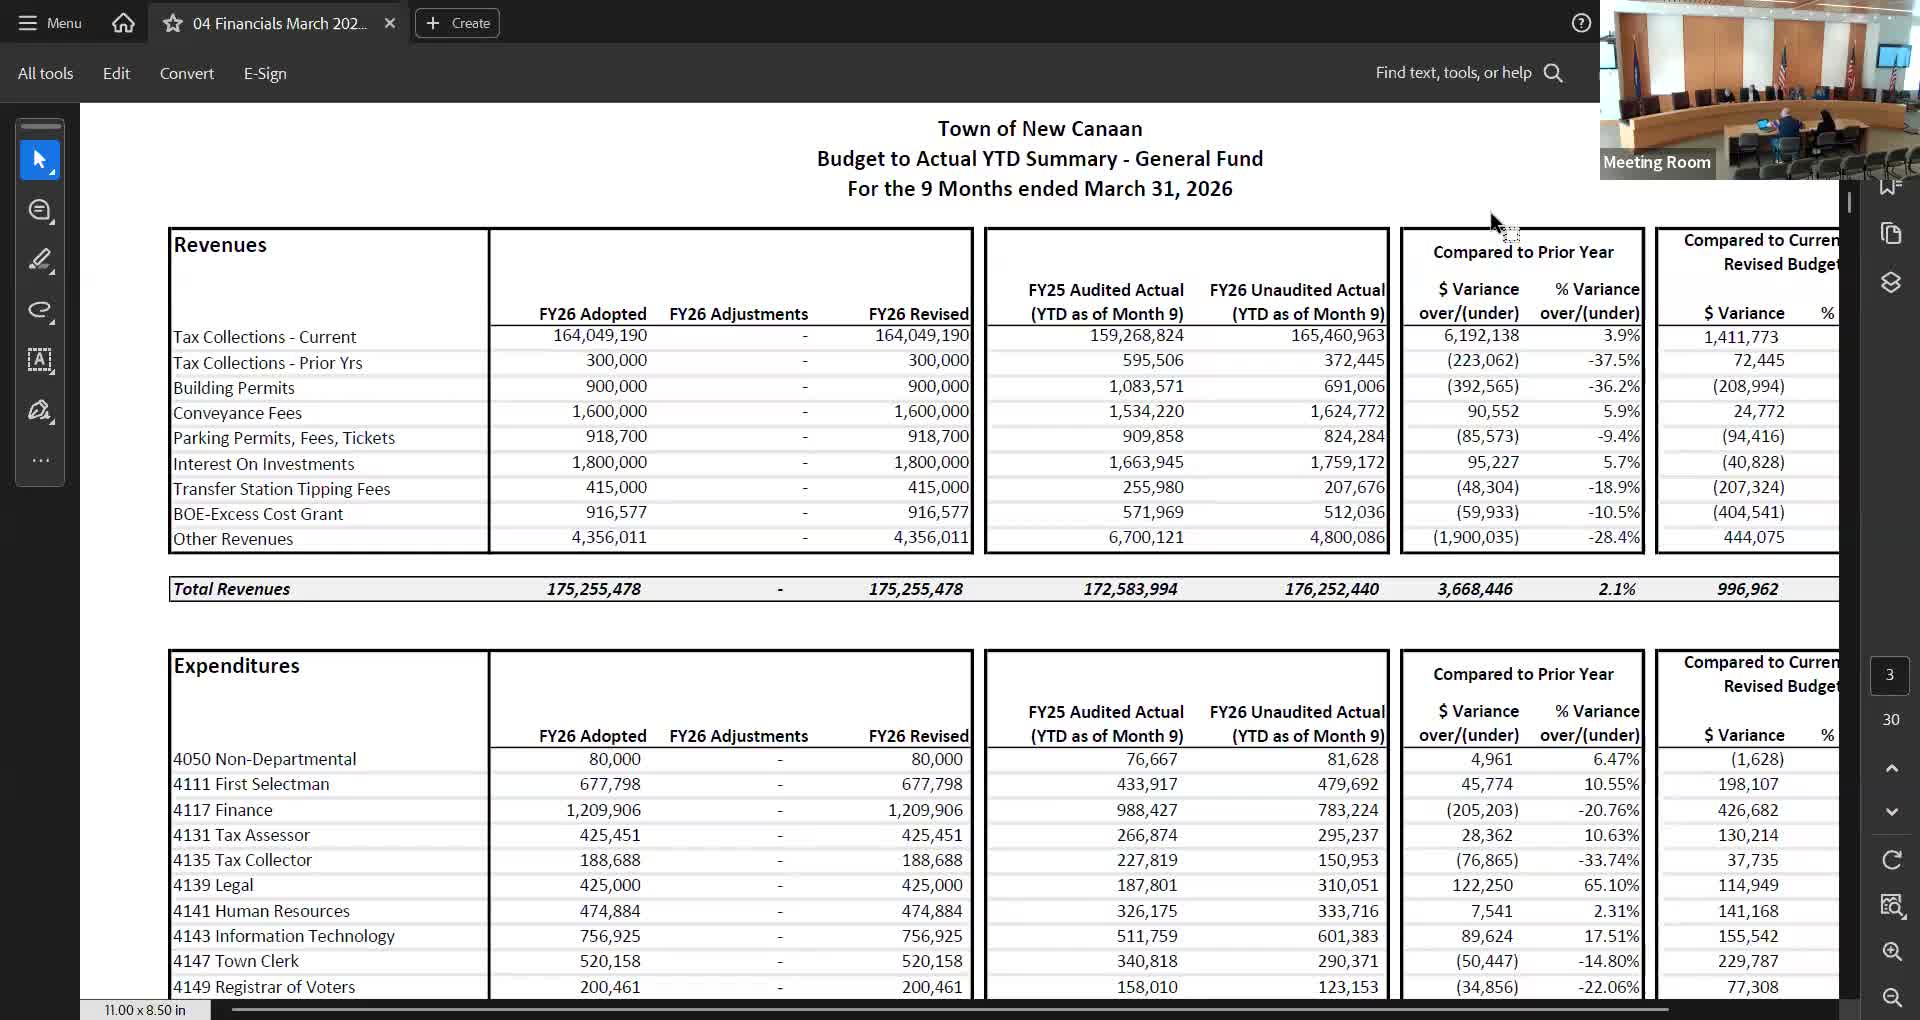Click the Create button
The height and width of the screenshot is (1020, 1920).
pos(458,23)
